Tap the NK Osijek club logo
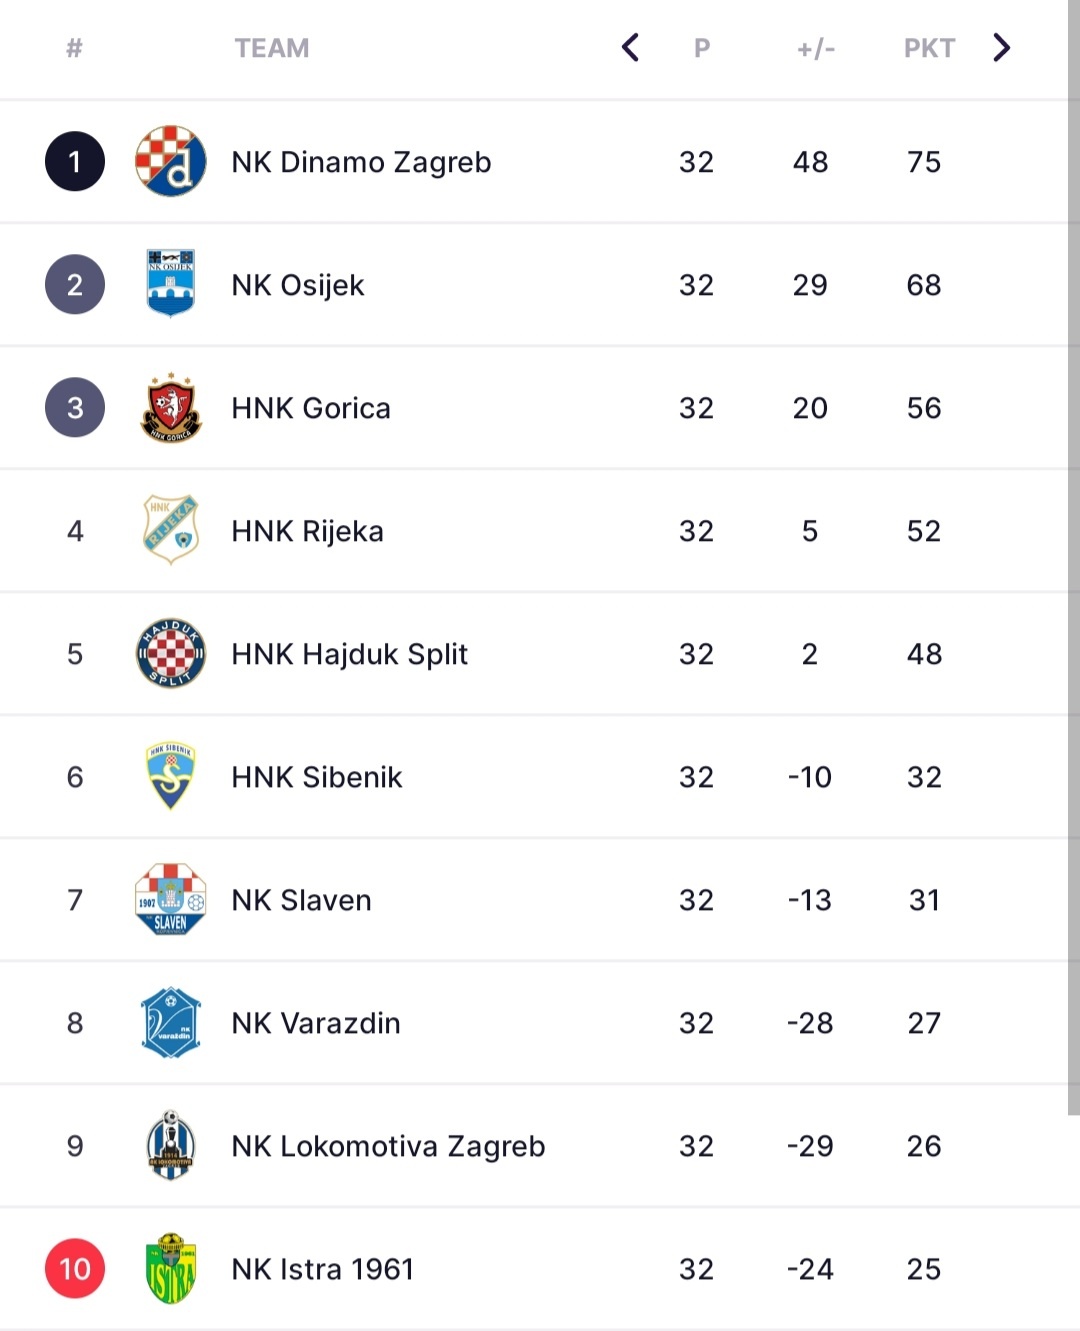This screenshot has height=1331, width=1080. click(x=171, y=284)
